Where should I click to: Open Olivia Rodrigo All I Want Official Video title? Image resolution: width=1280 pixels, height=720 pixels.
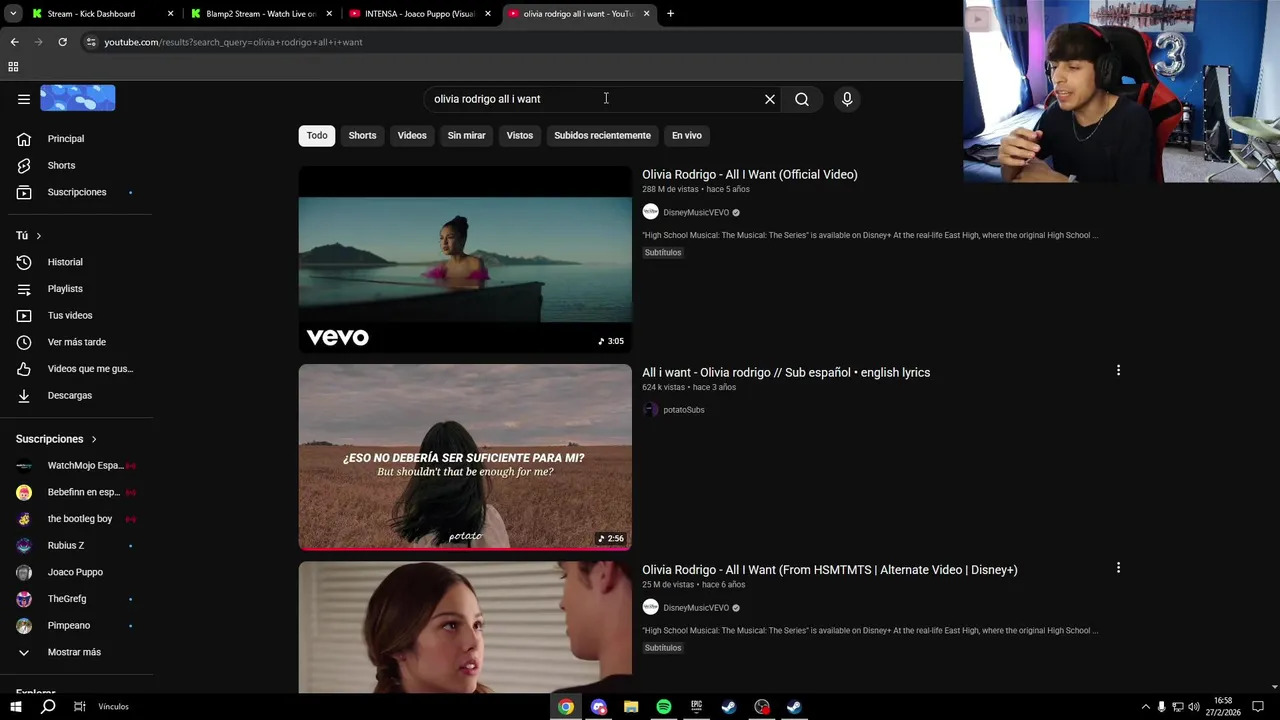click(x=750, y=174)
